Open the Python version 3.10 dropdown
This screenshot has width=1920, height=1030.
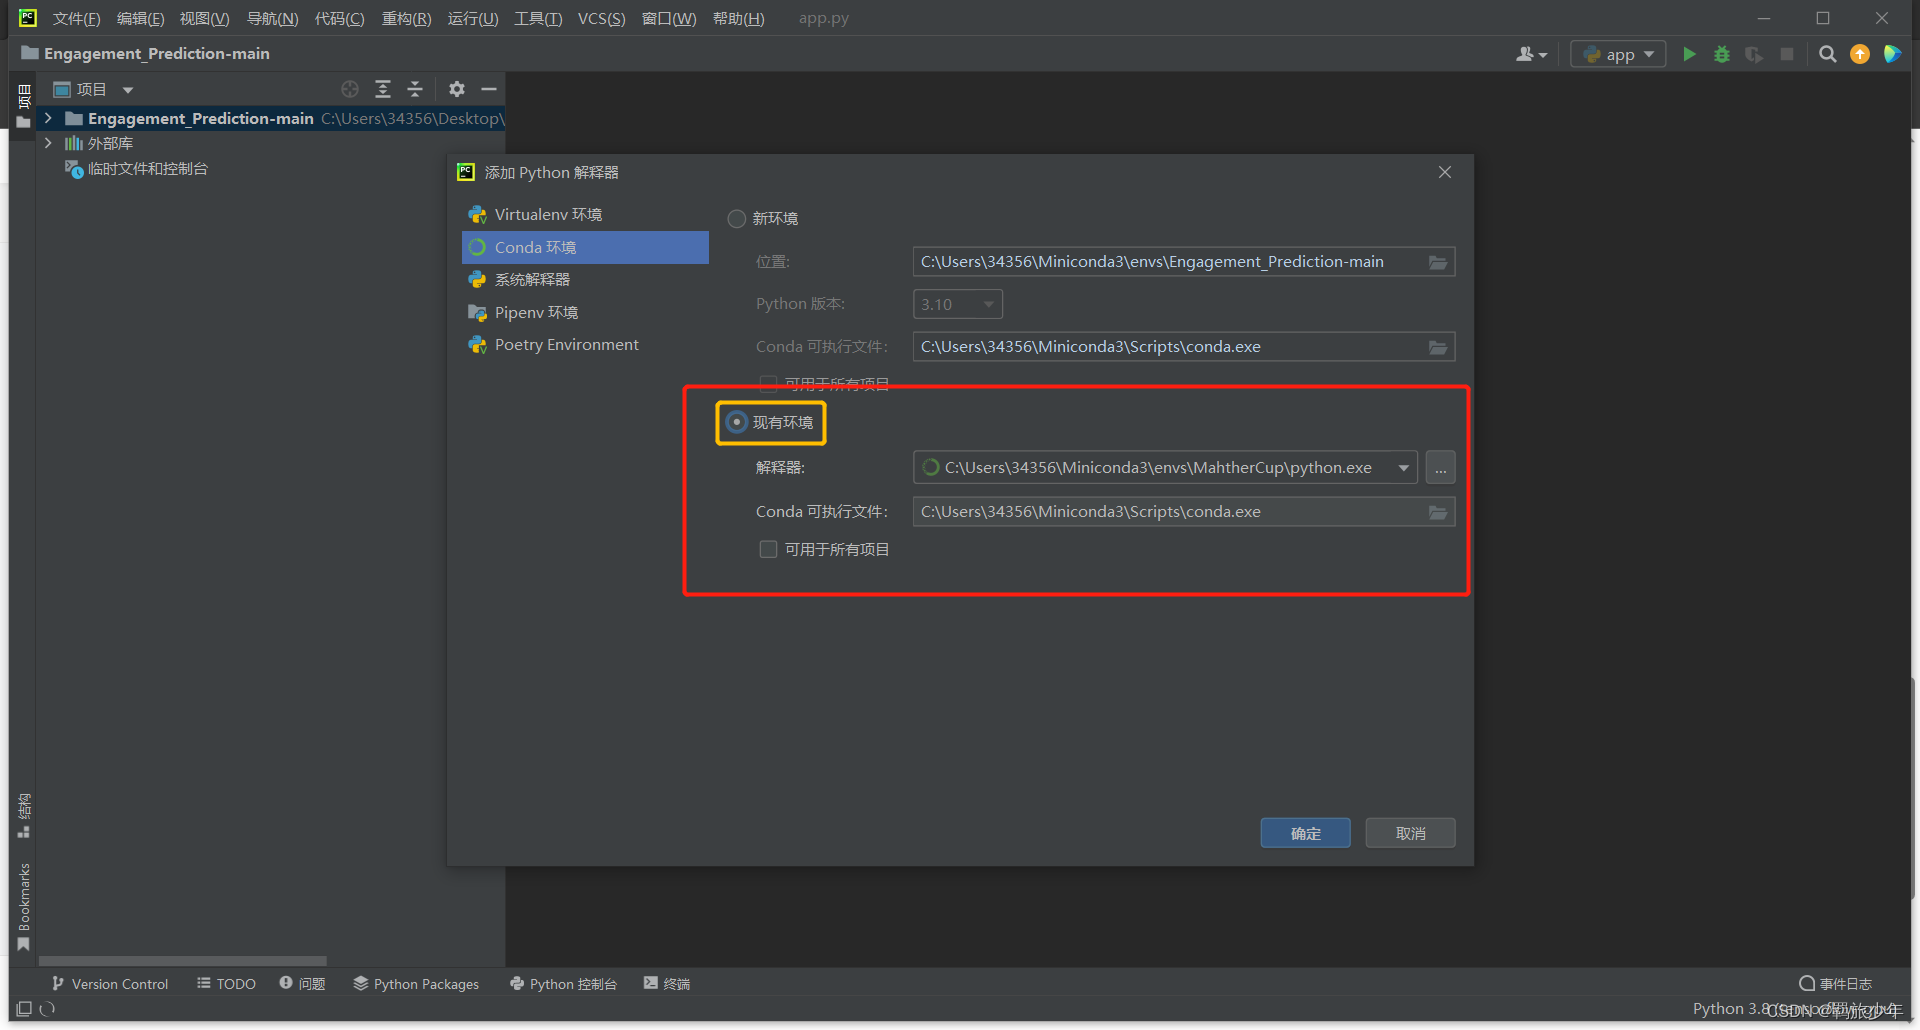pos(957,304)
